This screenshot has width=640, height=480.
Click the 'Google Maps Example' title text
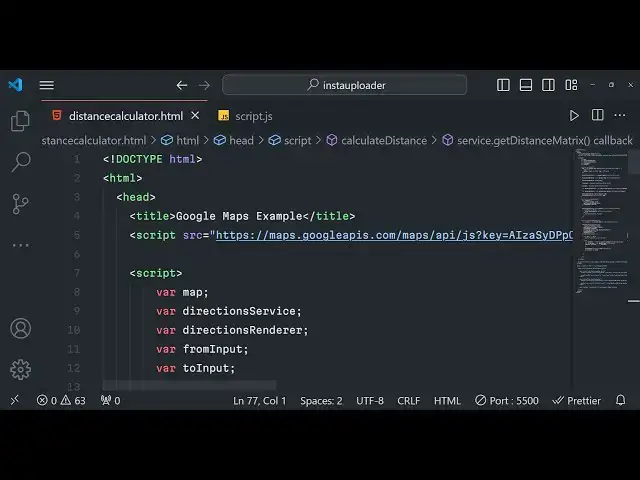pyautogui.click(x=239, y=216)
